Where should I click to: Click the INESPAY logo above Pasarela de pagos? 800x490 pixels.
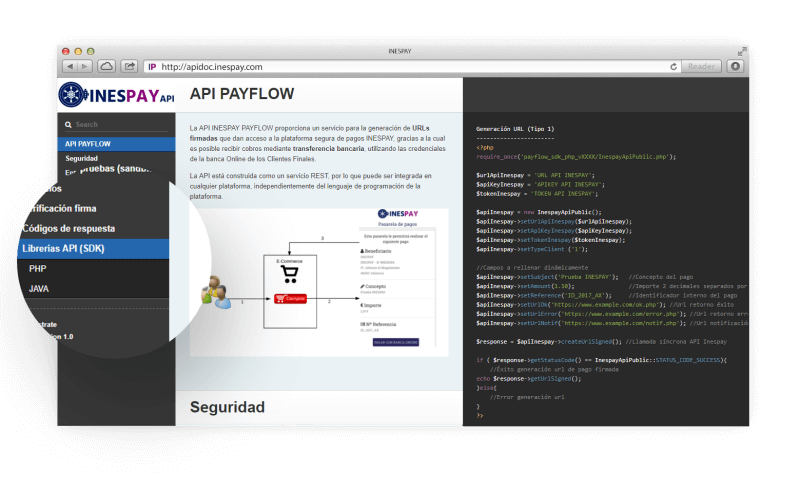397,213
